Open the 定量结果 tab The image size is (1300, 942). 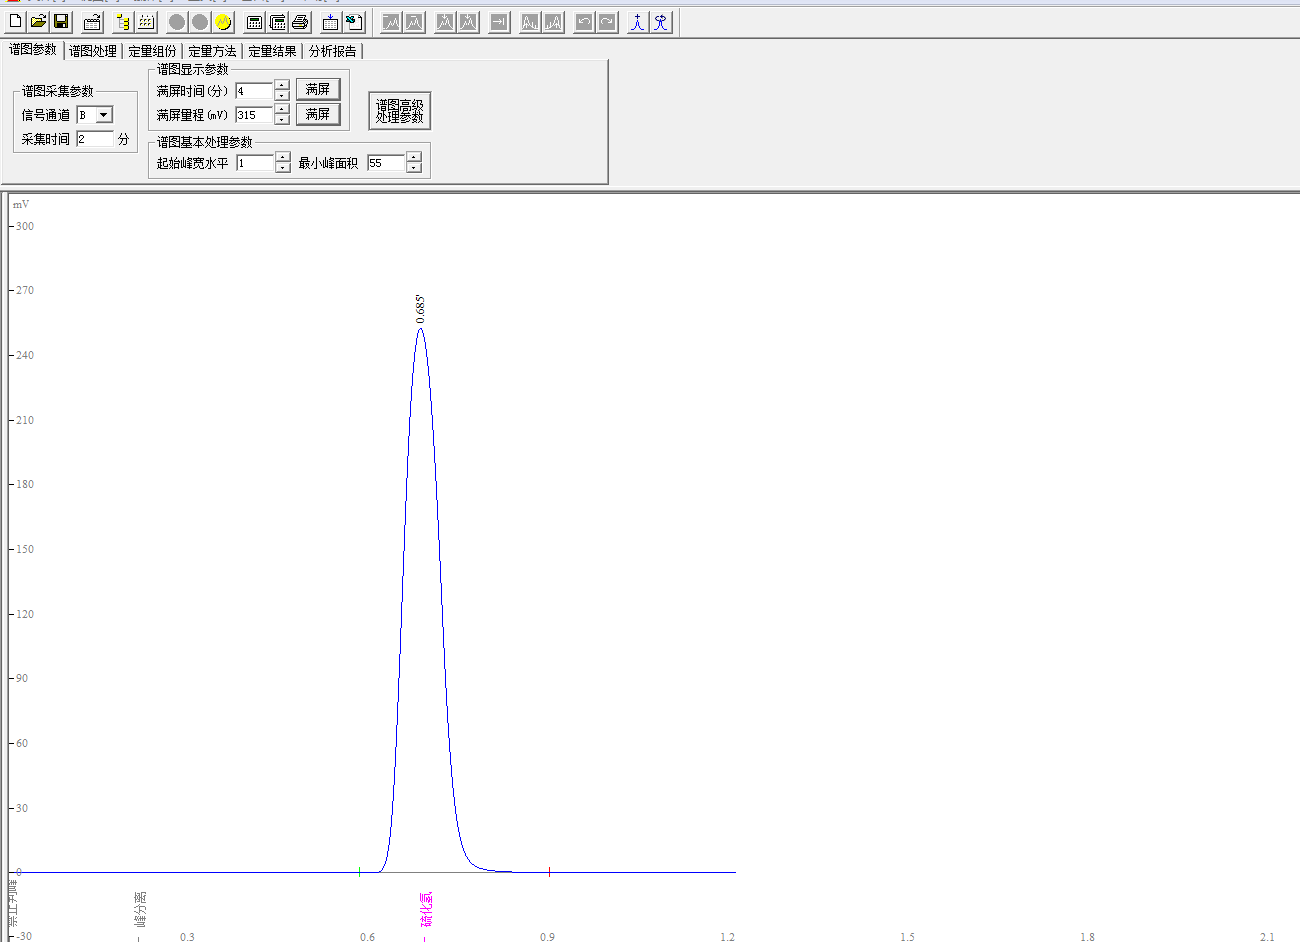272,51
